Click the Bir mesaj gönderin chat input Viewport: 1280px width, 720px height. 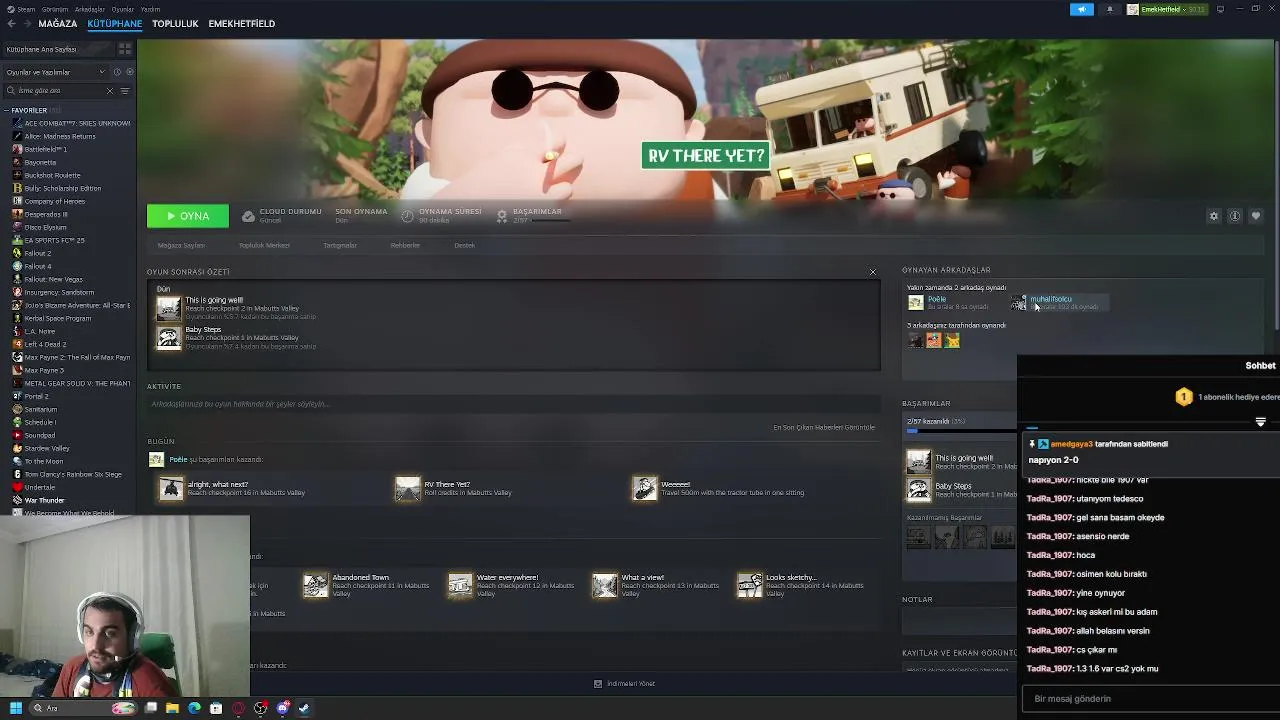(1150, 699)
